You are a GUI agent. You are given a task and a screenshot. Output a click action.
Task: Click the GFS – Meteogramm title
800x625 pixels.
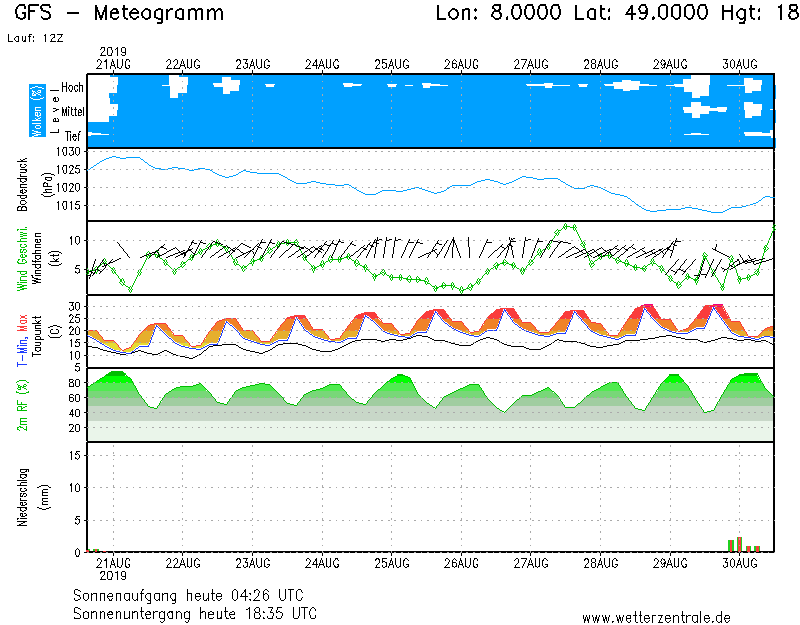tap(120, 14)
